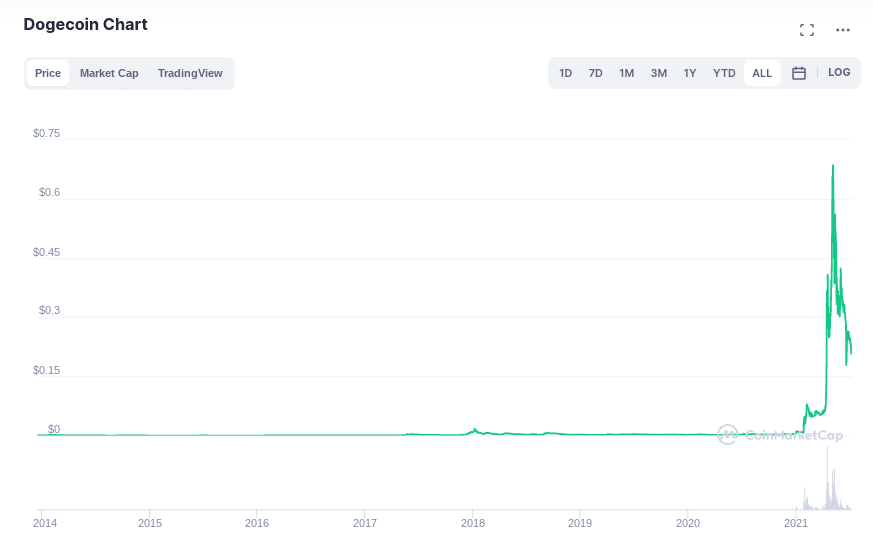Click the 2021 price peak on chart
Screen dimensions: 873x537
tap(833, 166)
